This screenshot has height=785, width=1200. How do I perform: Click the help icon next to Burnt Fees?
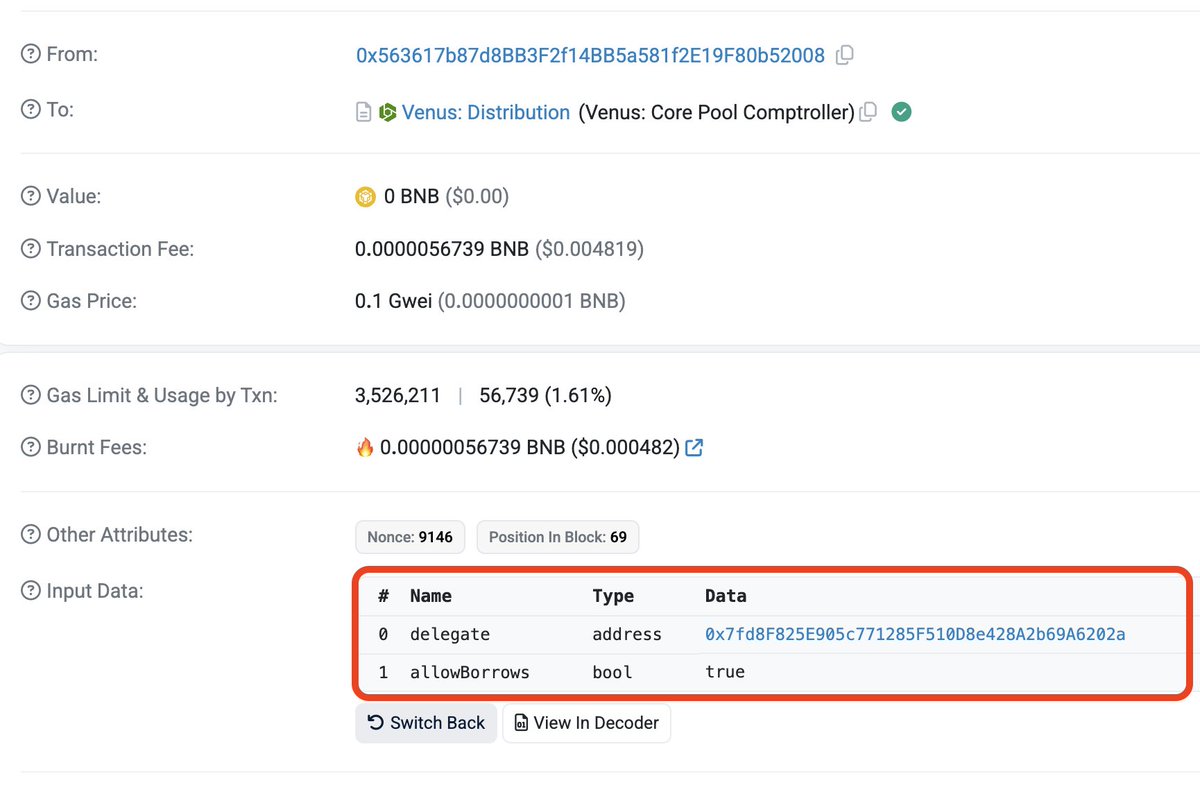pyautogui.click(x=31, y=447)
